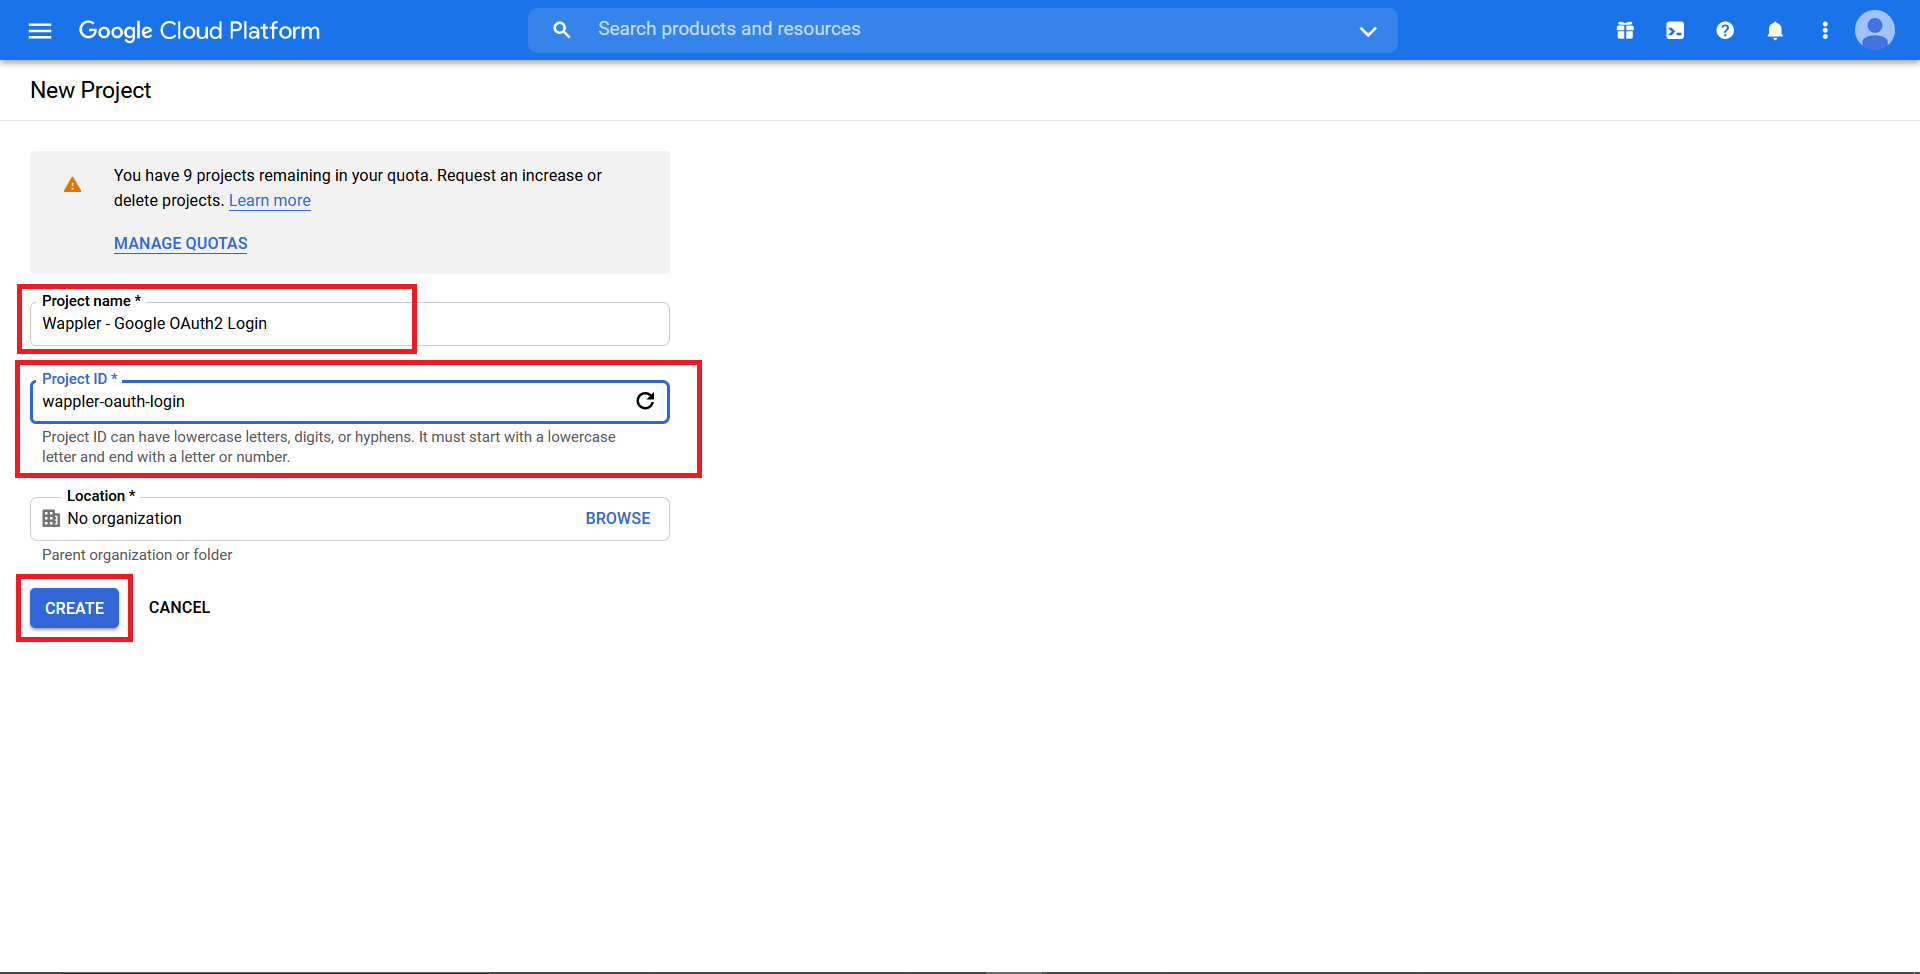Click the quota warning triangle icon
Viewport: 1920px width, 974px height.
pyautogui.click(x=73, y=185)
